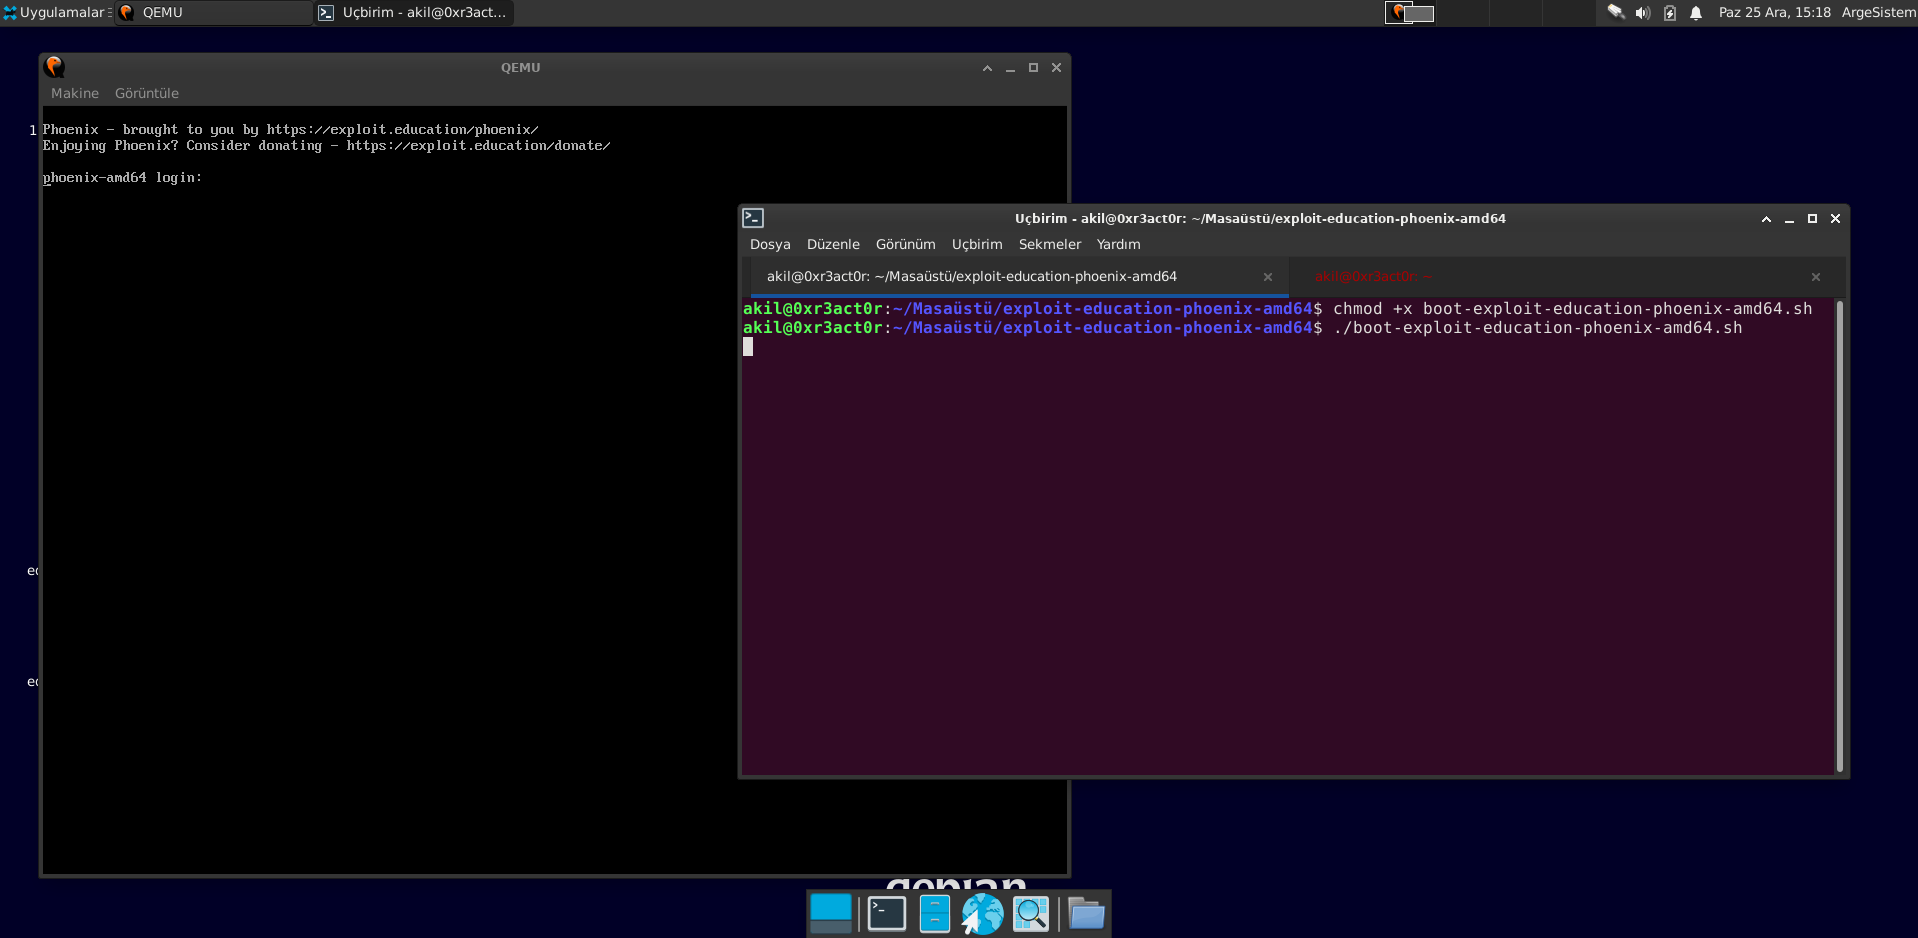Open the Görünüm menu in the terminal
The height and width of the screenshot is (938, 1918).
point(906,244)
